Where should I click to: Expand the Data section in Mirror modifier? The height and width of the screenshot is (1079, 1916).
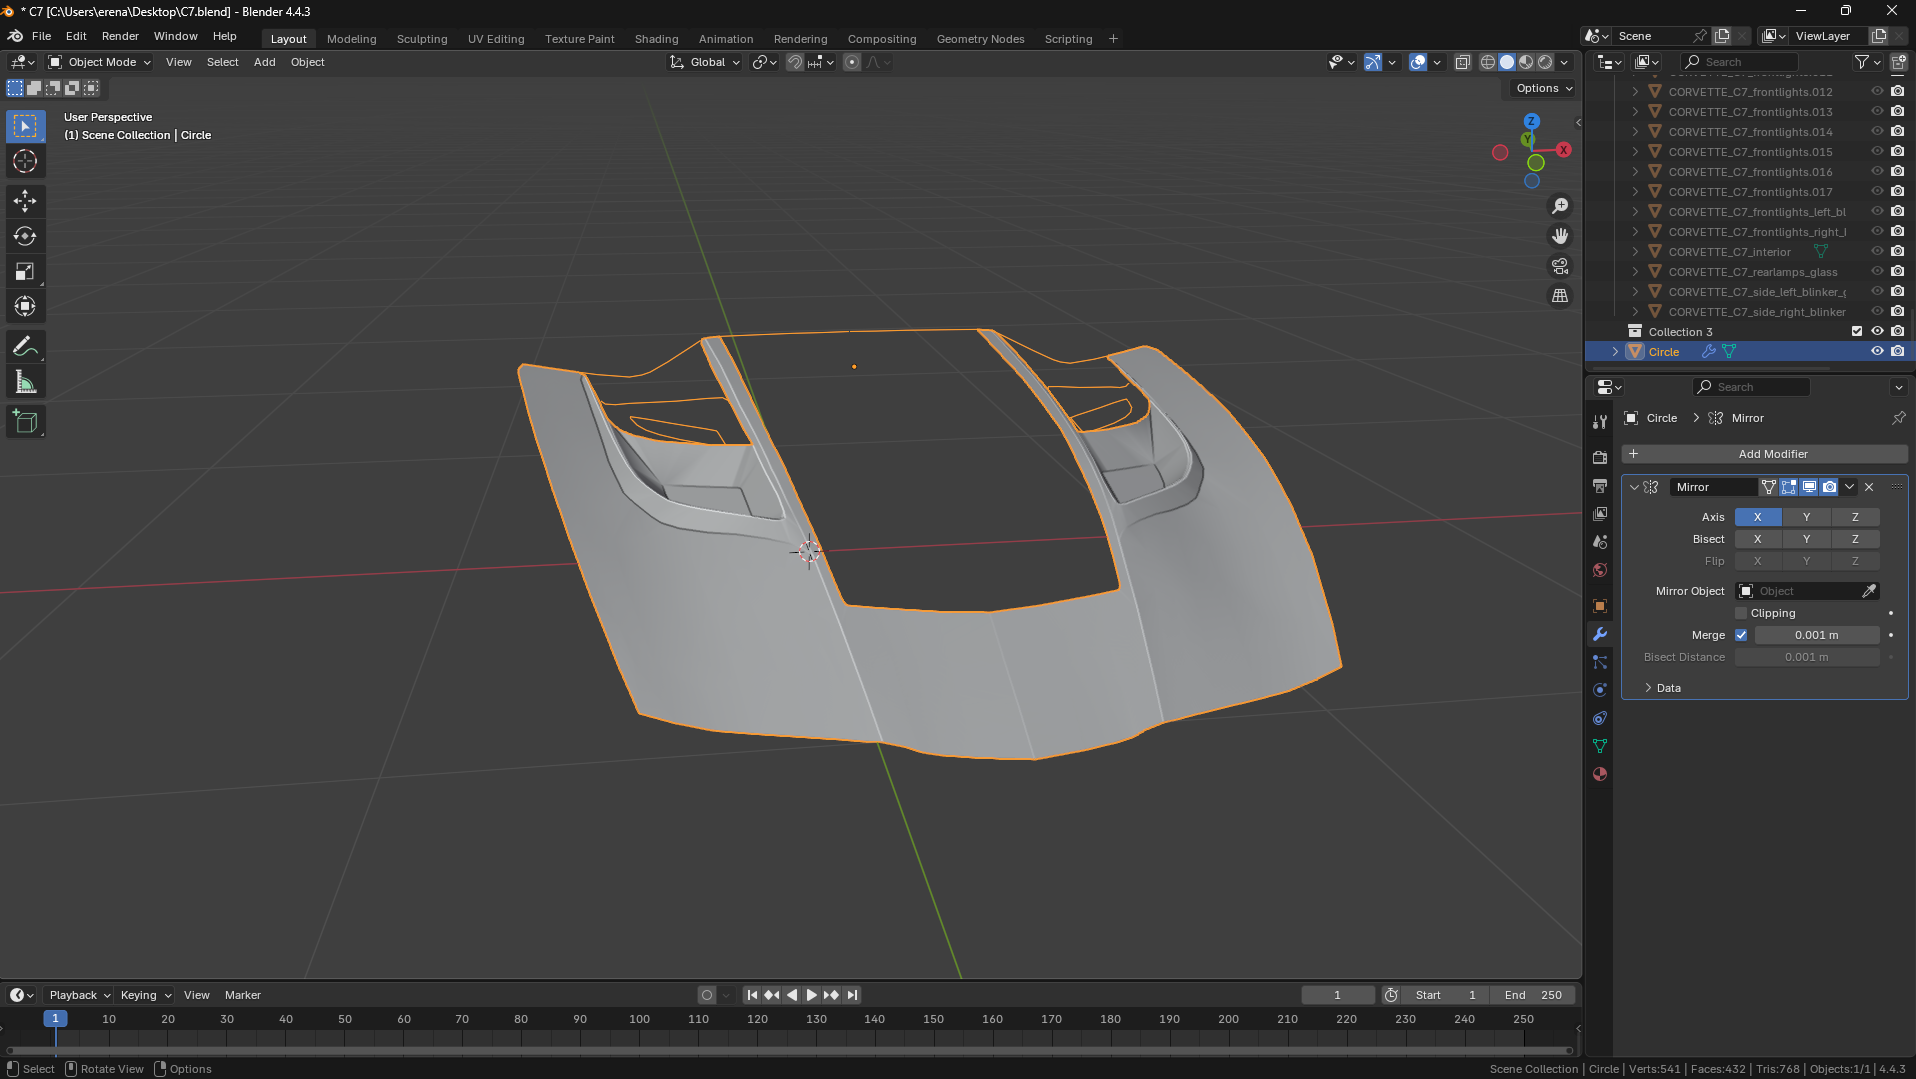[1668, 688]
